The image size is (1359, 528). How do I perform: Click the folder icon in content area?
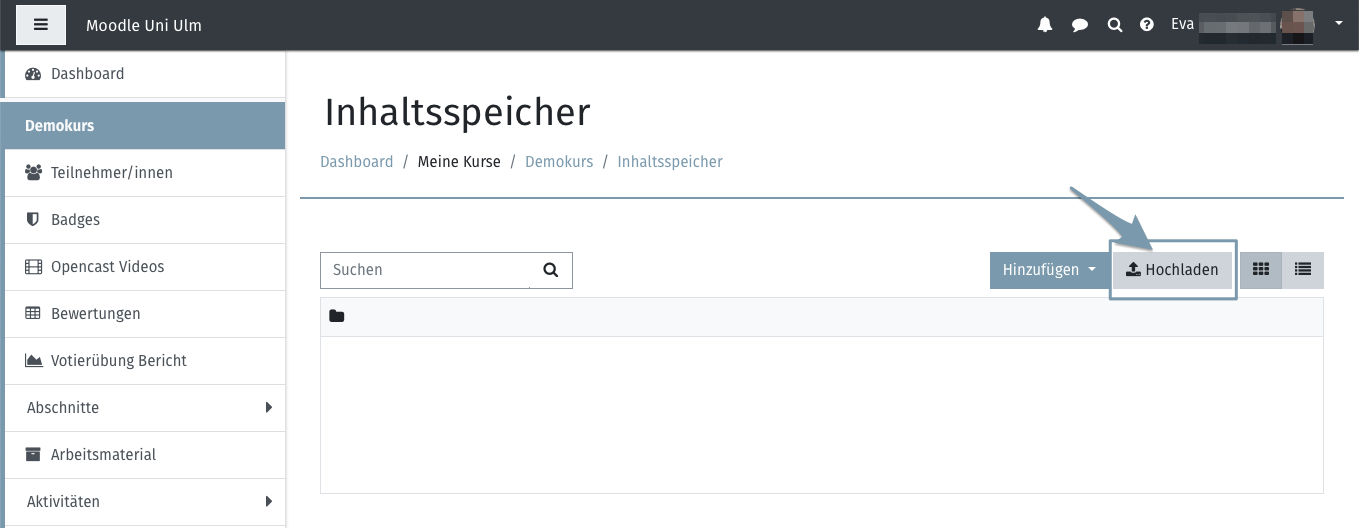point(337,317)
